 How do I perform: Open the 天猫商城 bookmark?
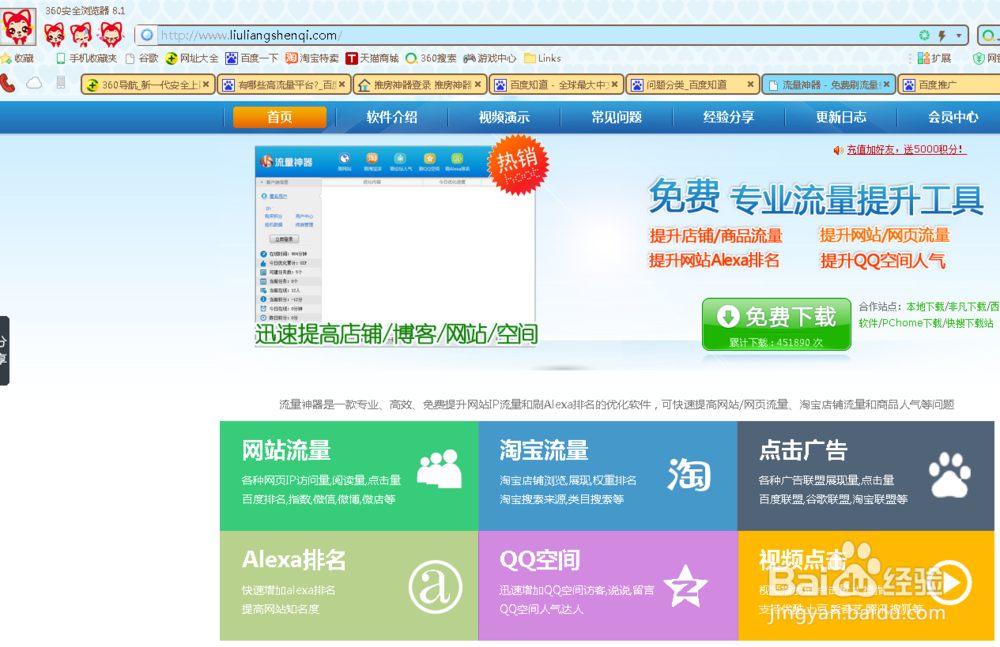pos(372,58)
